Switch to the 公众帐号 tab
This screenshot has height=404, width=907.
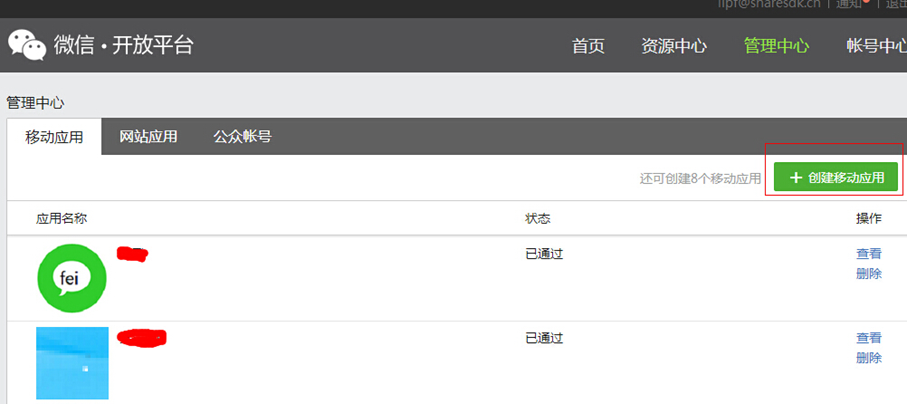242,137
